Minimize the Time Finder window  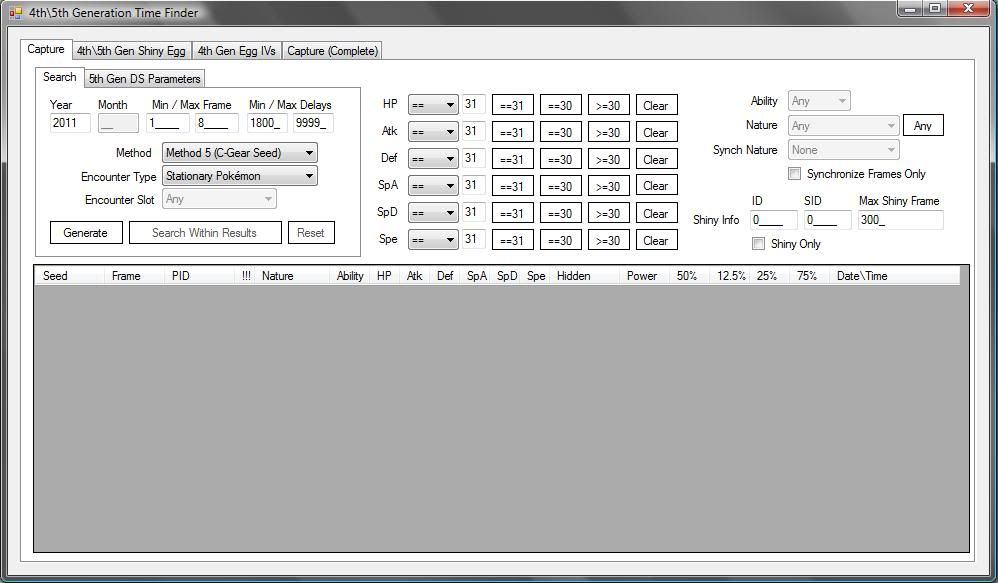910,8
